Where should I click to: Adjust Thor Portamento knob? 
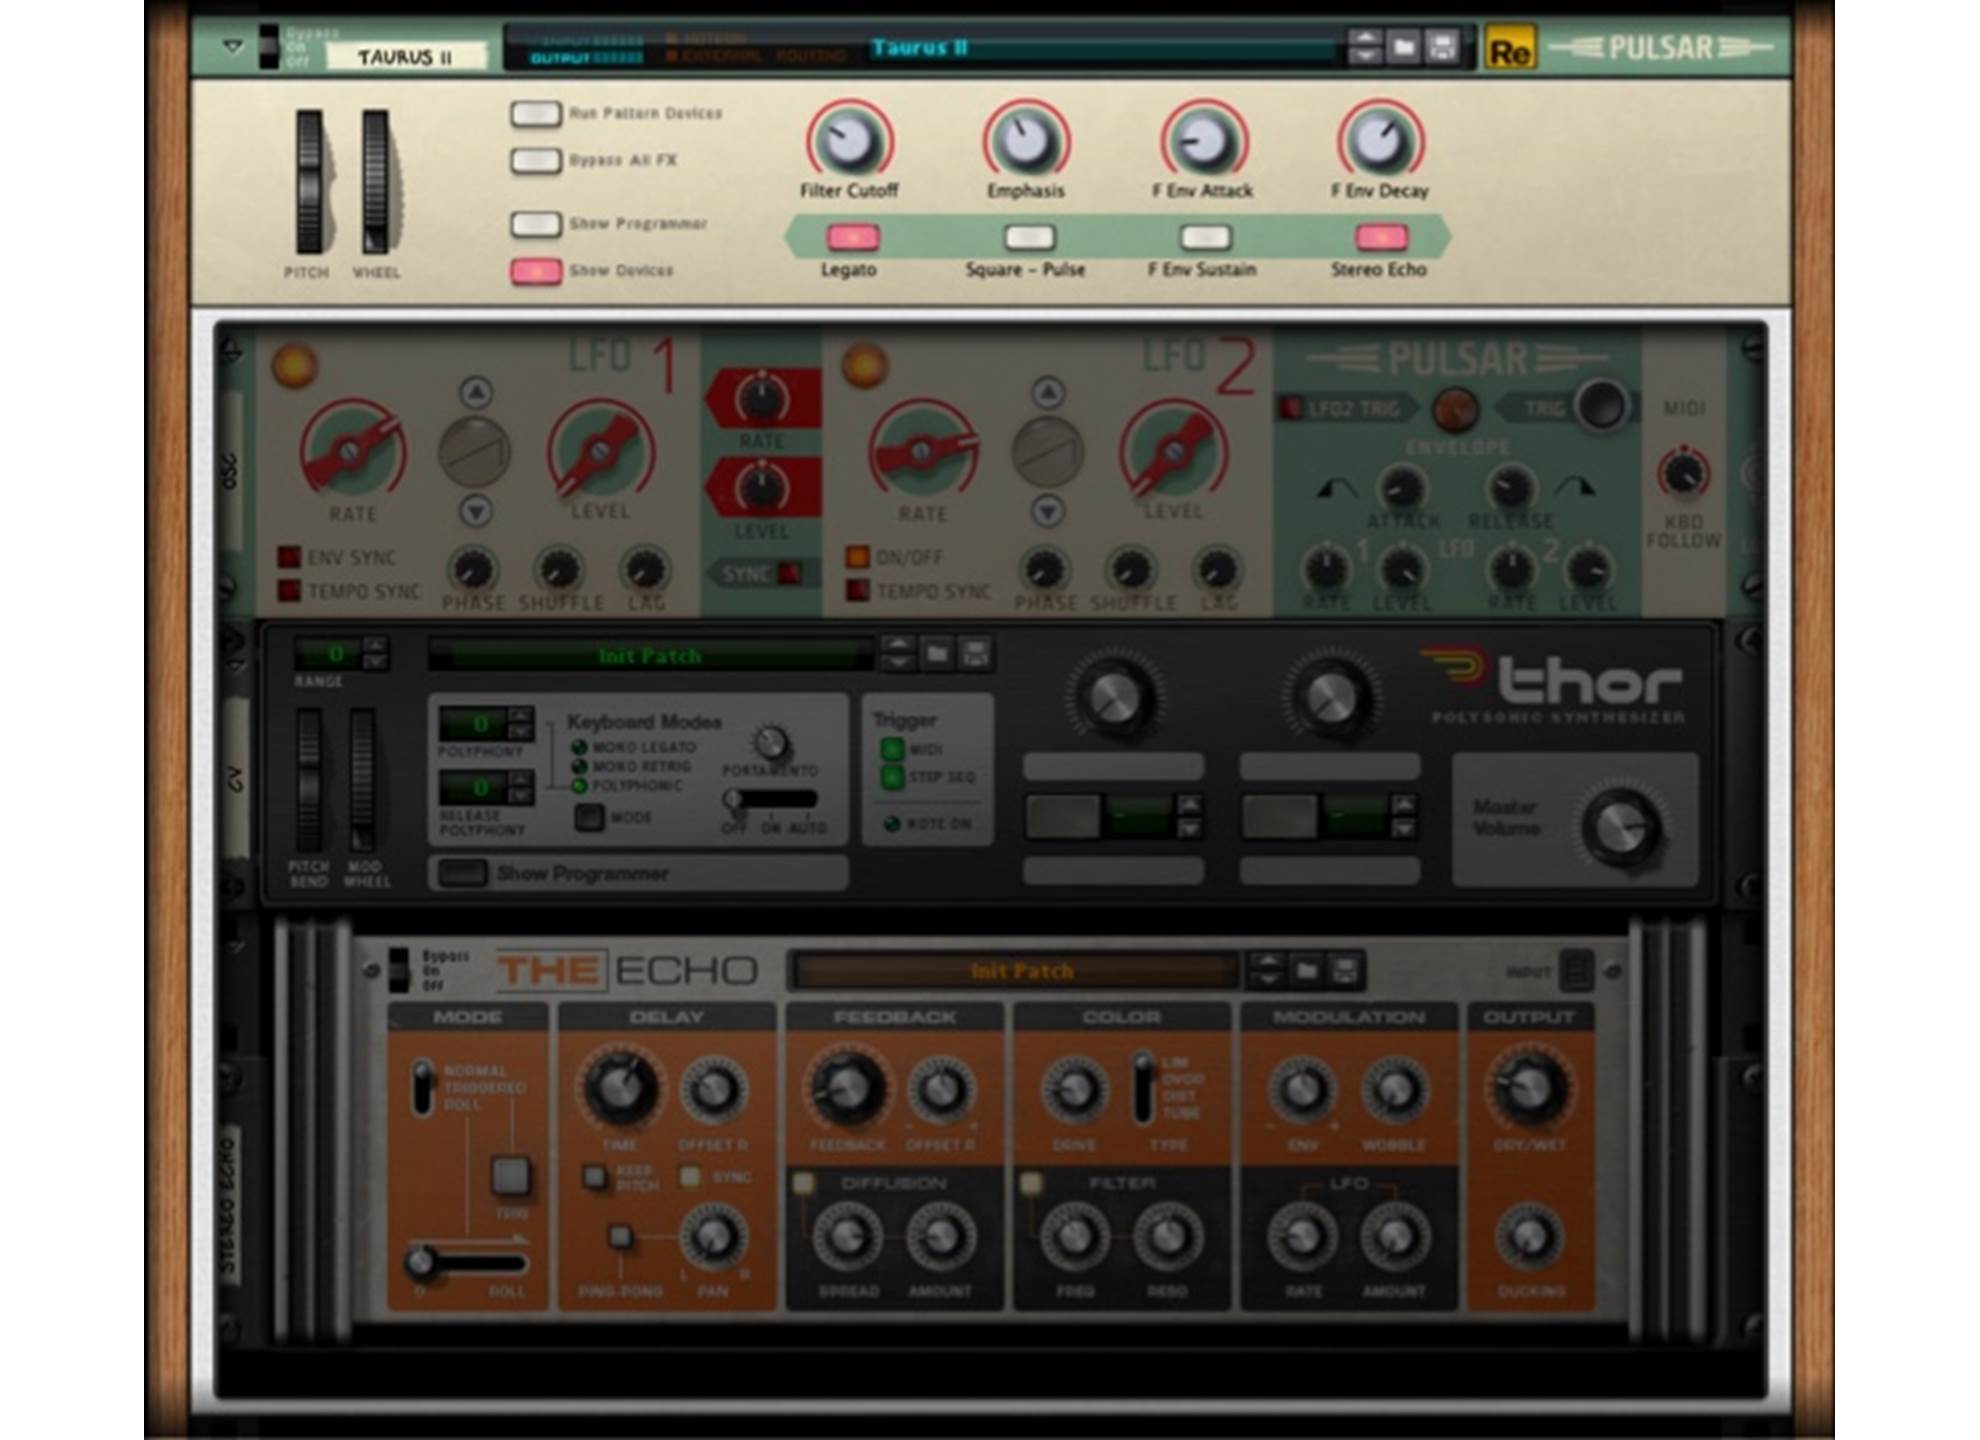(770, 743)
